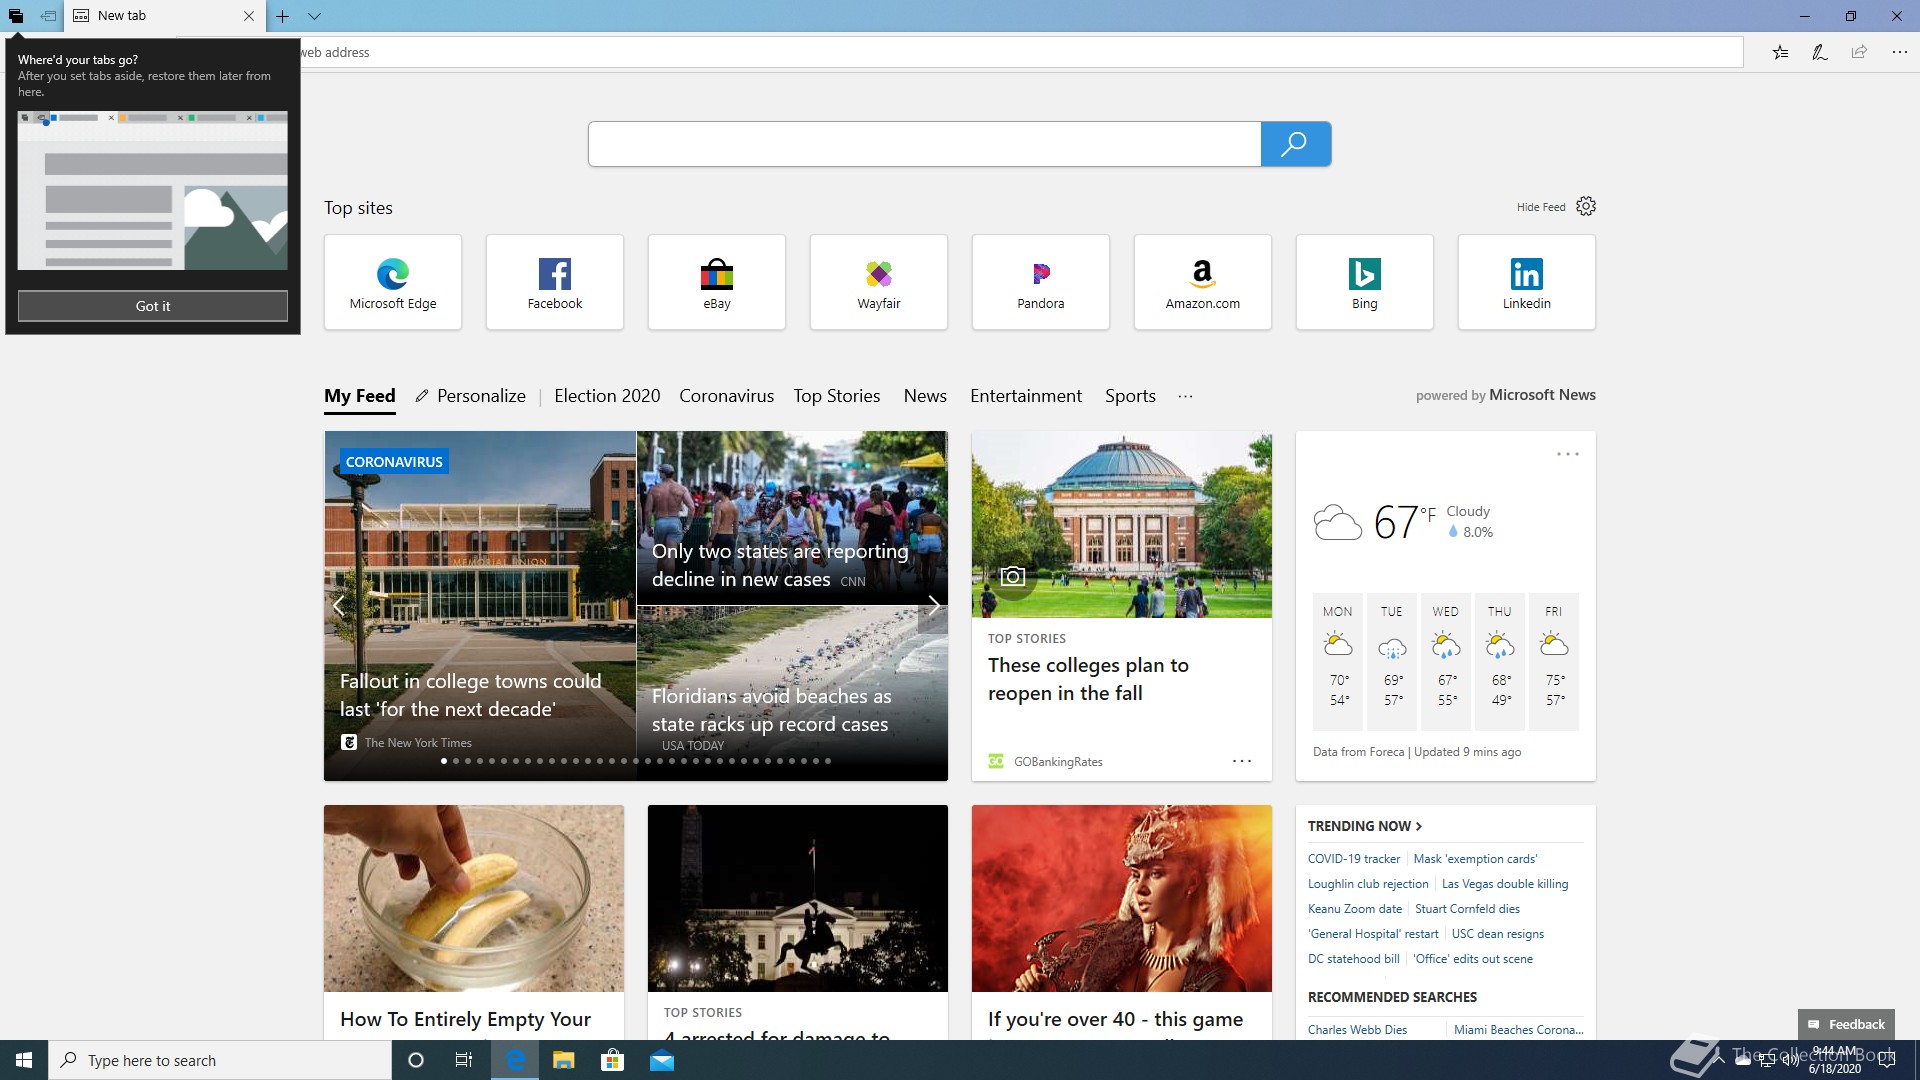Open Task View icon on taskbar
Screen dimensions: 1920x1080
pyautogui.click(x=464, y=1060)
